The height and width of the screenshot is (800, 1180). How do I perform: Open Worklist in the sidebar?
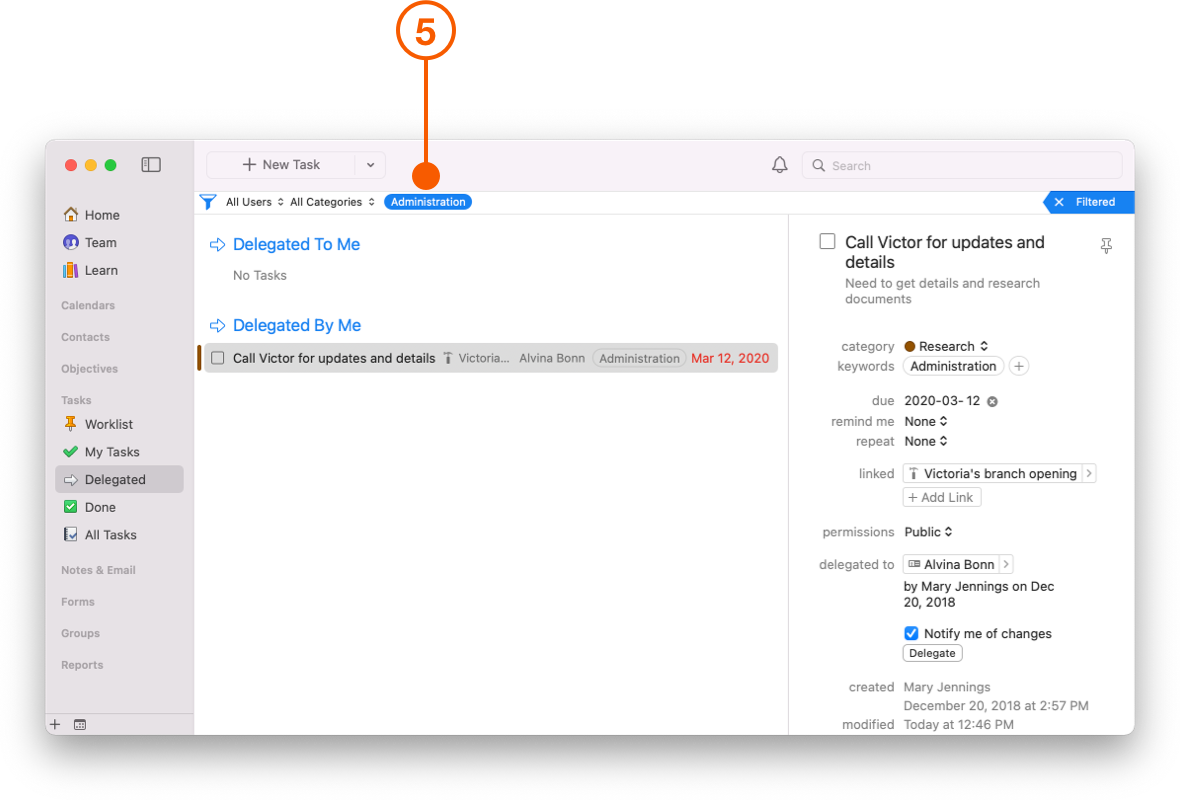[x=108, y=424]
